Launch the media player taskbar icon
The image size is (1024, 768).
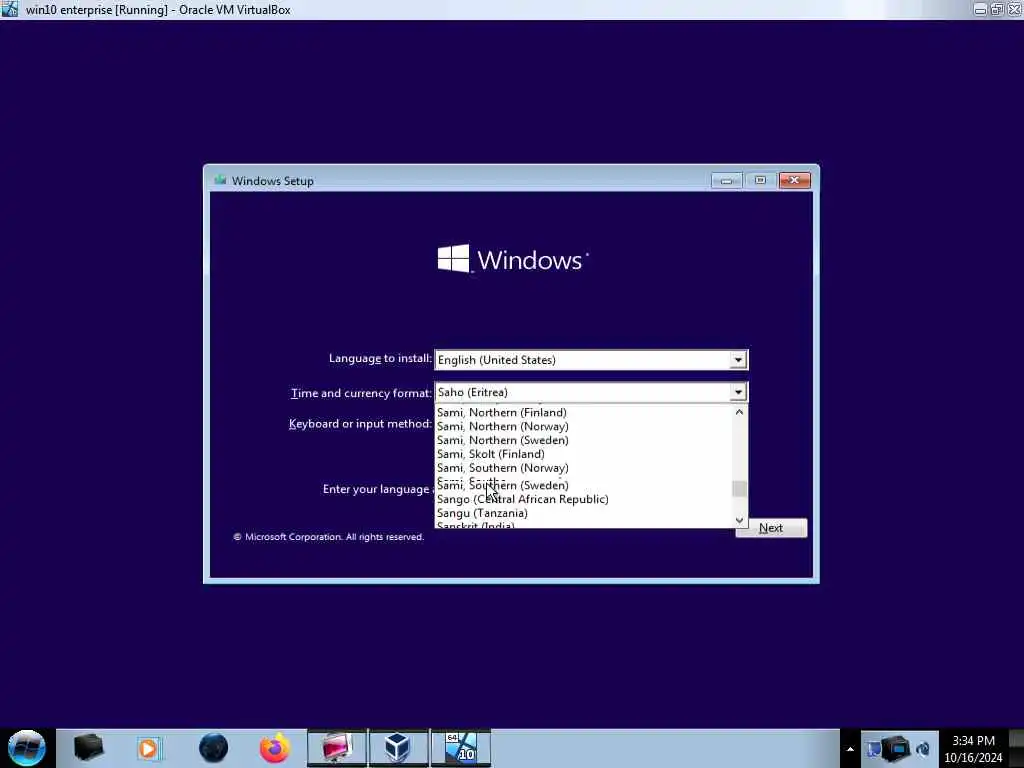[x=148, y=748]
